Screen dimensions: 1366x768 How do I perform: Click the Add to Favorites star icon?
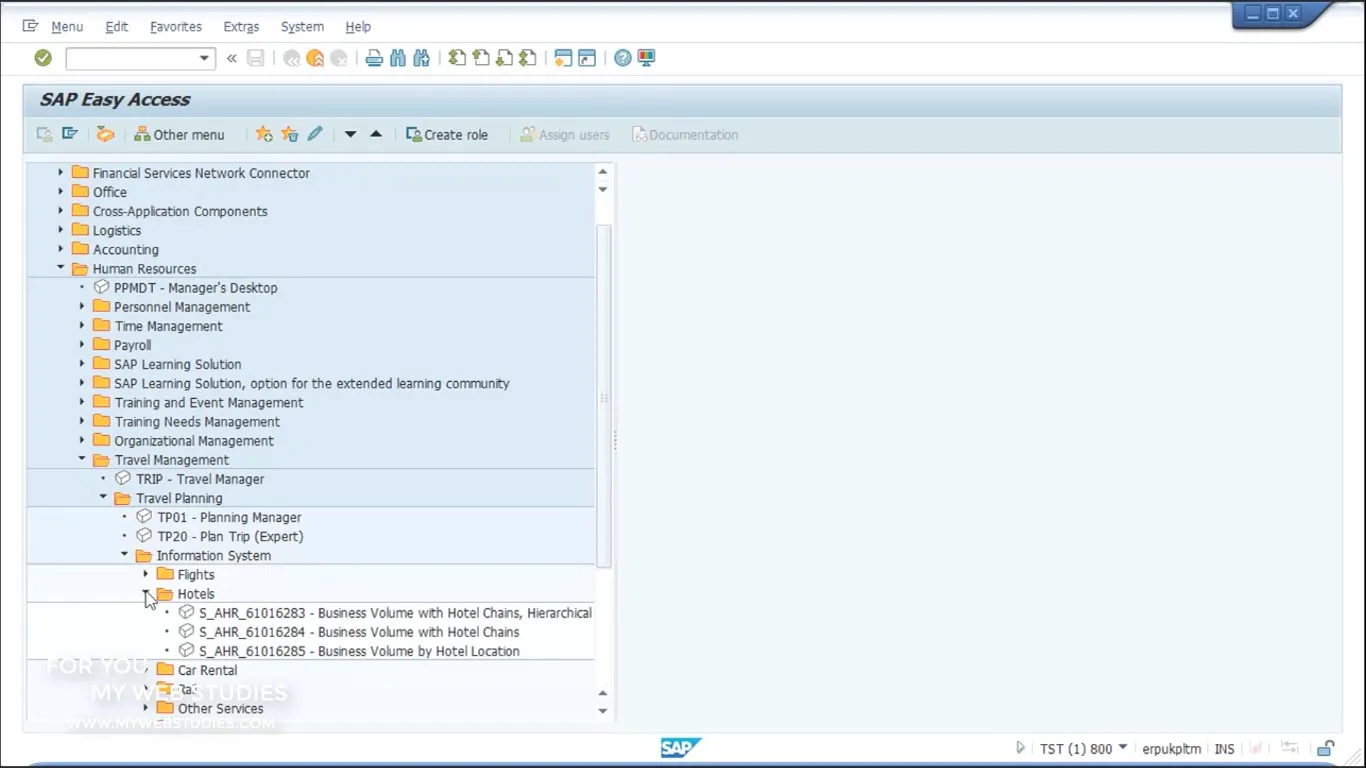click(264, 133)
